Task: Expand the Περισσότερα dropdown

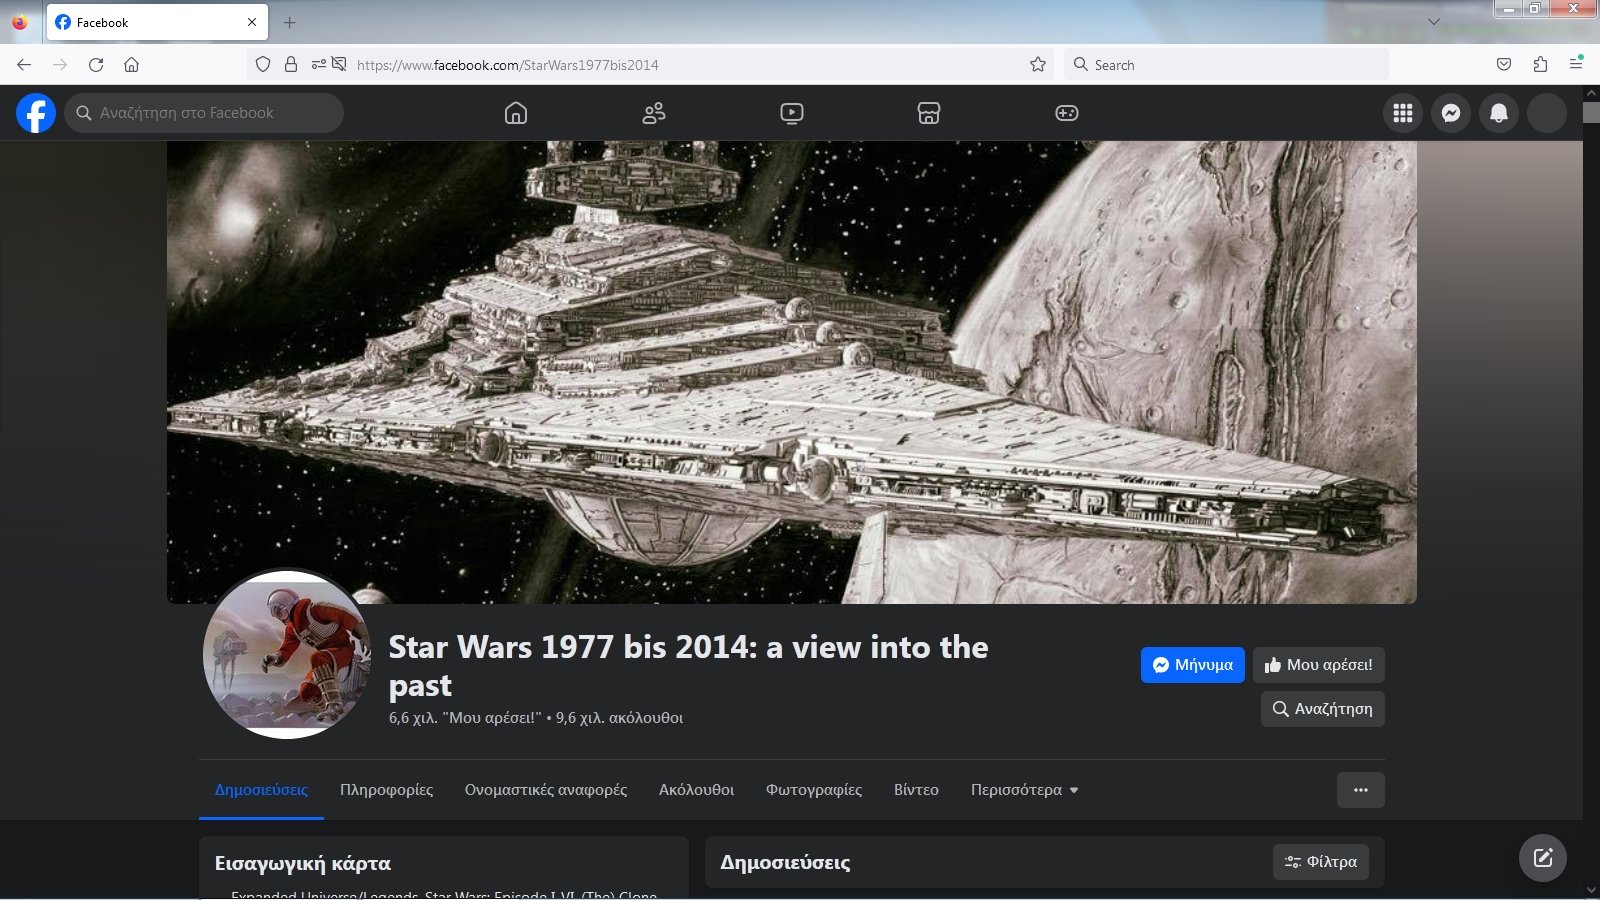Action: (x=1024, y=790)
